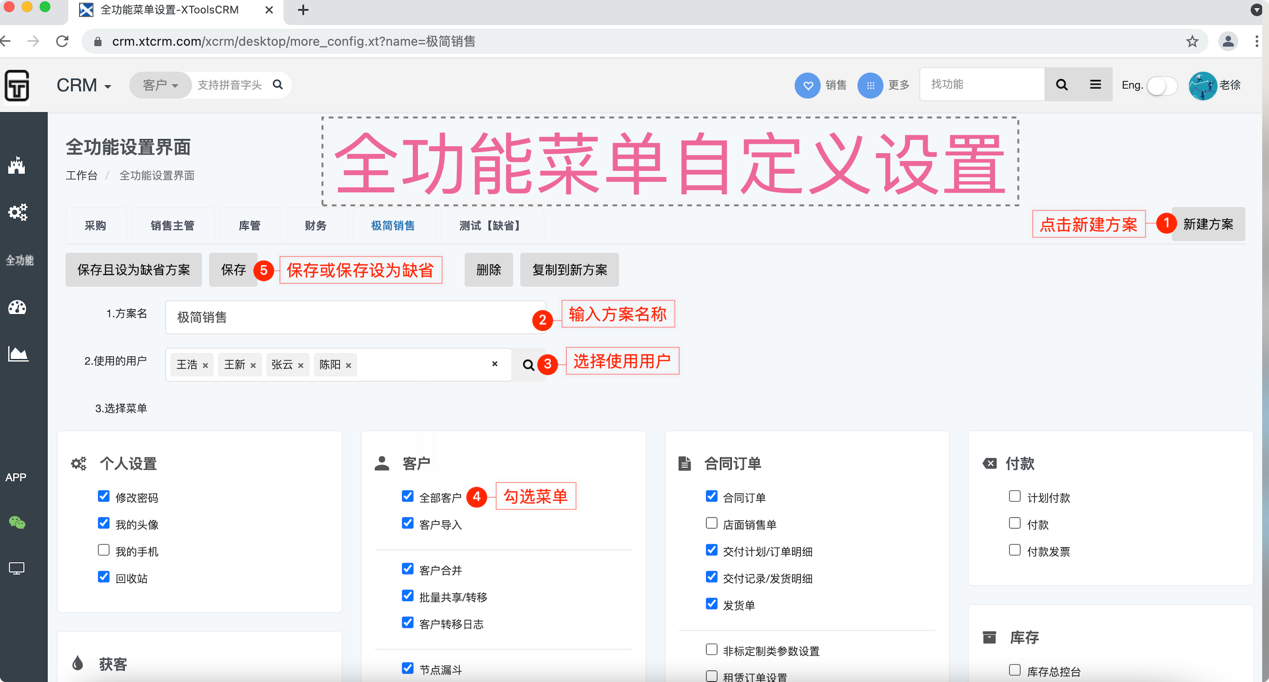The image size is (1269, 682).
Task: Open the CRM dropdown menu
Action: (84, 86)
